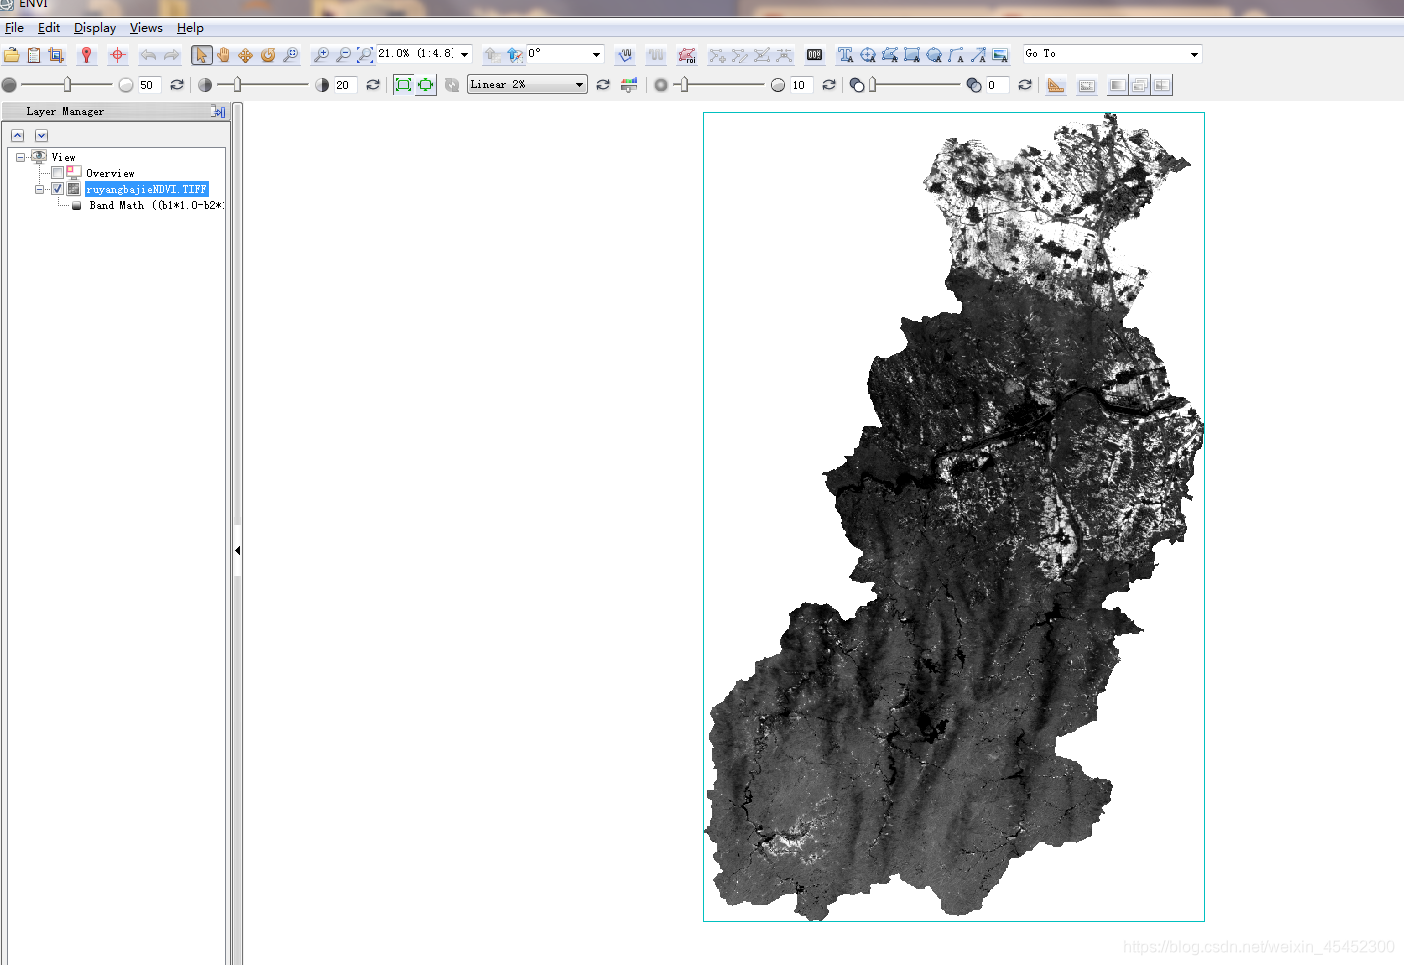
Task: Open the Views menu
Action: pyautogui.click(x=146, y=28)
